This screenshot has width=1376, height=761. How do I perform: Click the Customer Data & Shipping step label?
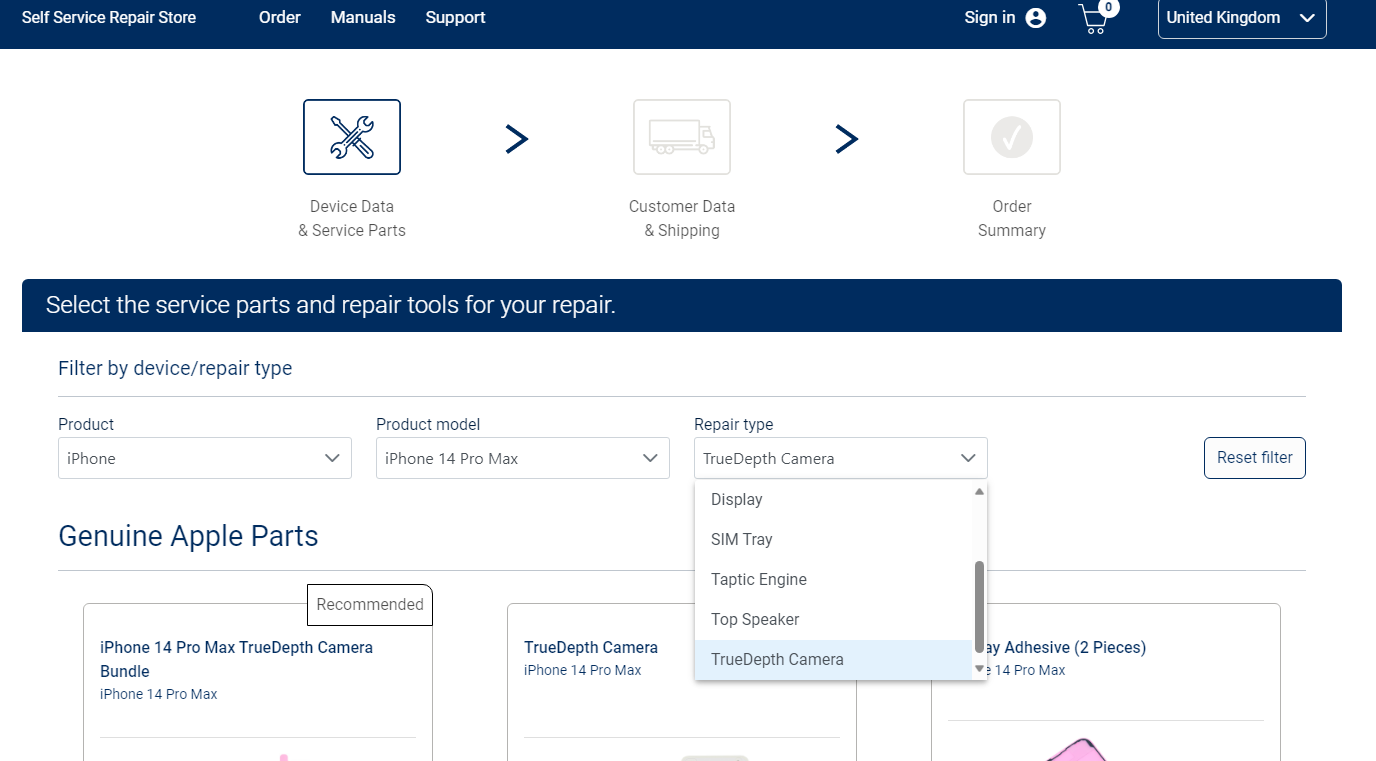[x=682, y=218]
